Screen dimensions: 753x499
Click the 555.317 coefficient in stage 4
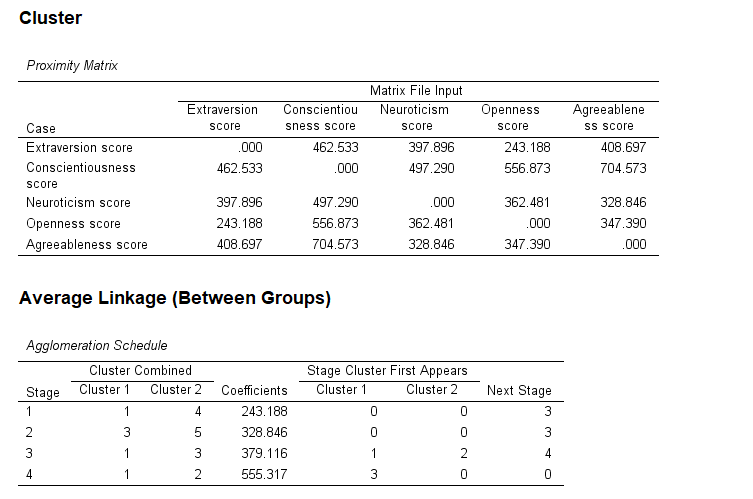(x=264, y=476)
